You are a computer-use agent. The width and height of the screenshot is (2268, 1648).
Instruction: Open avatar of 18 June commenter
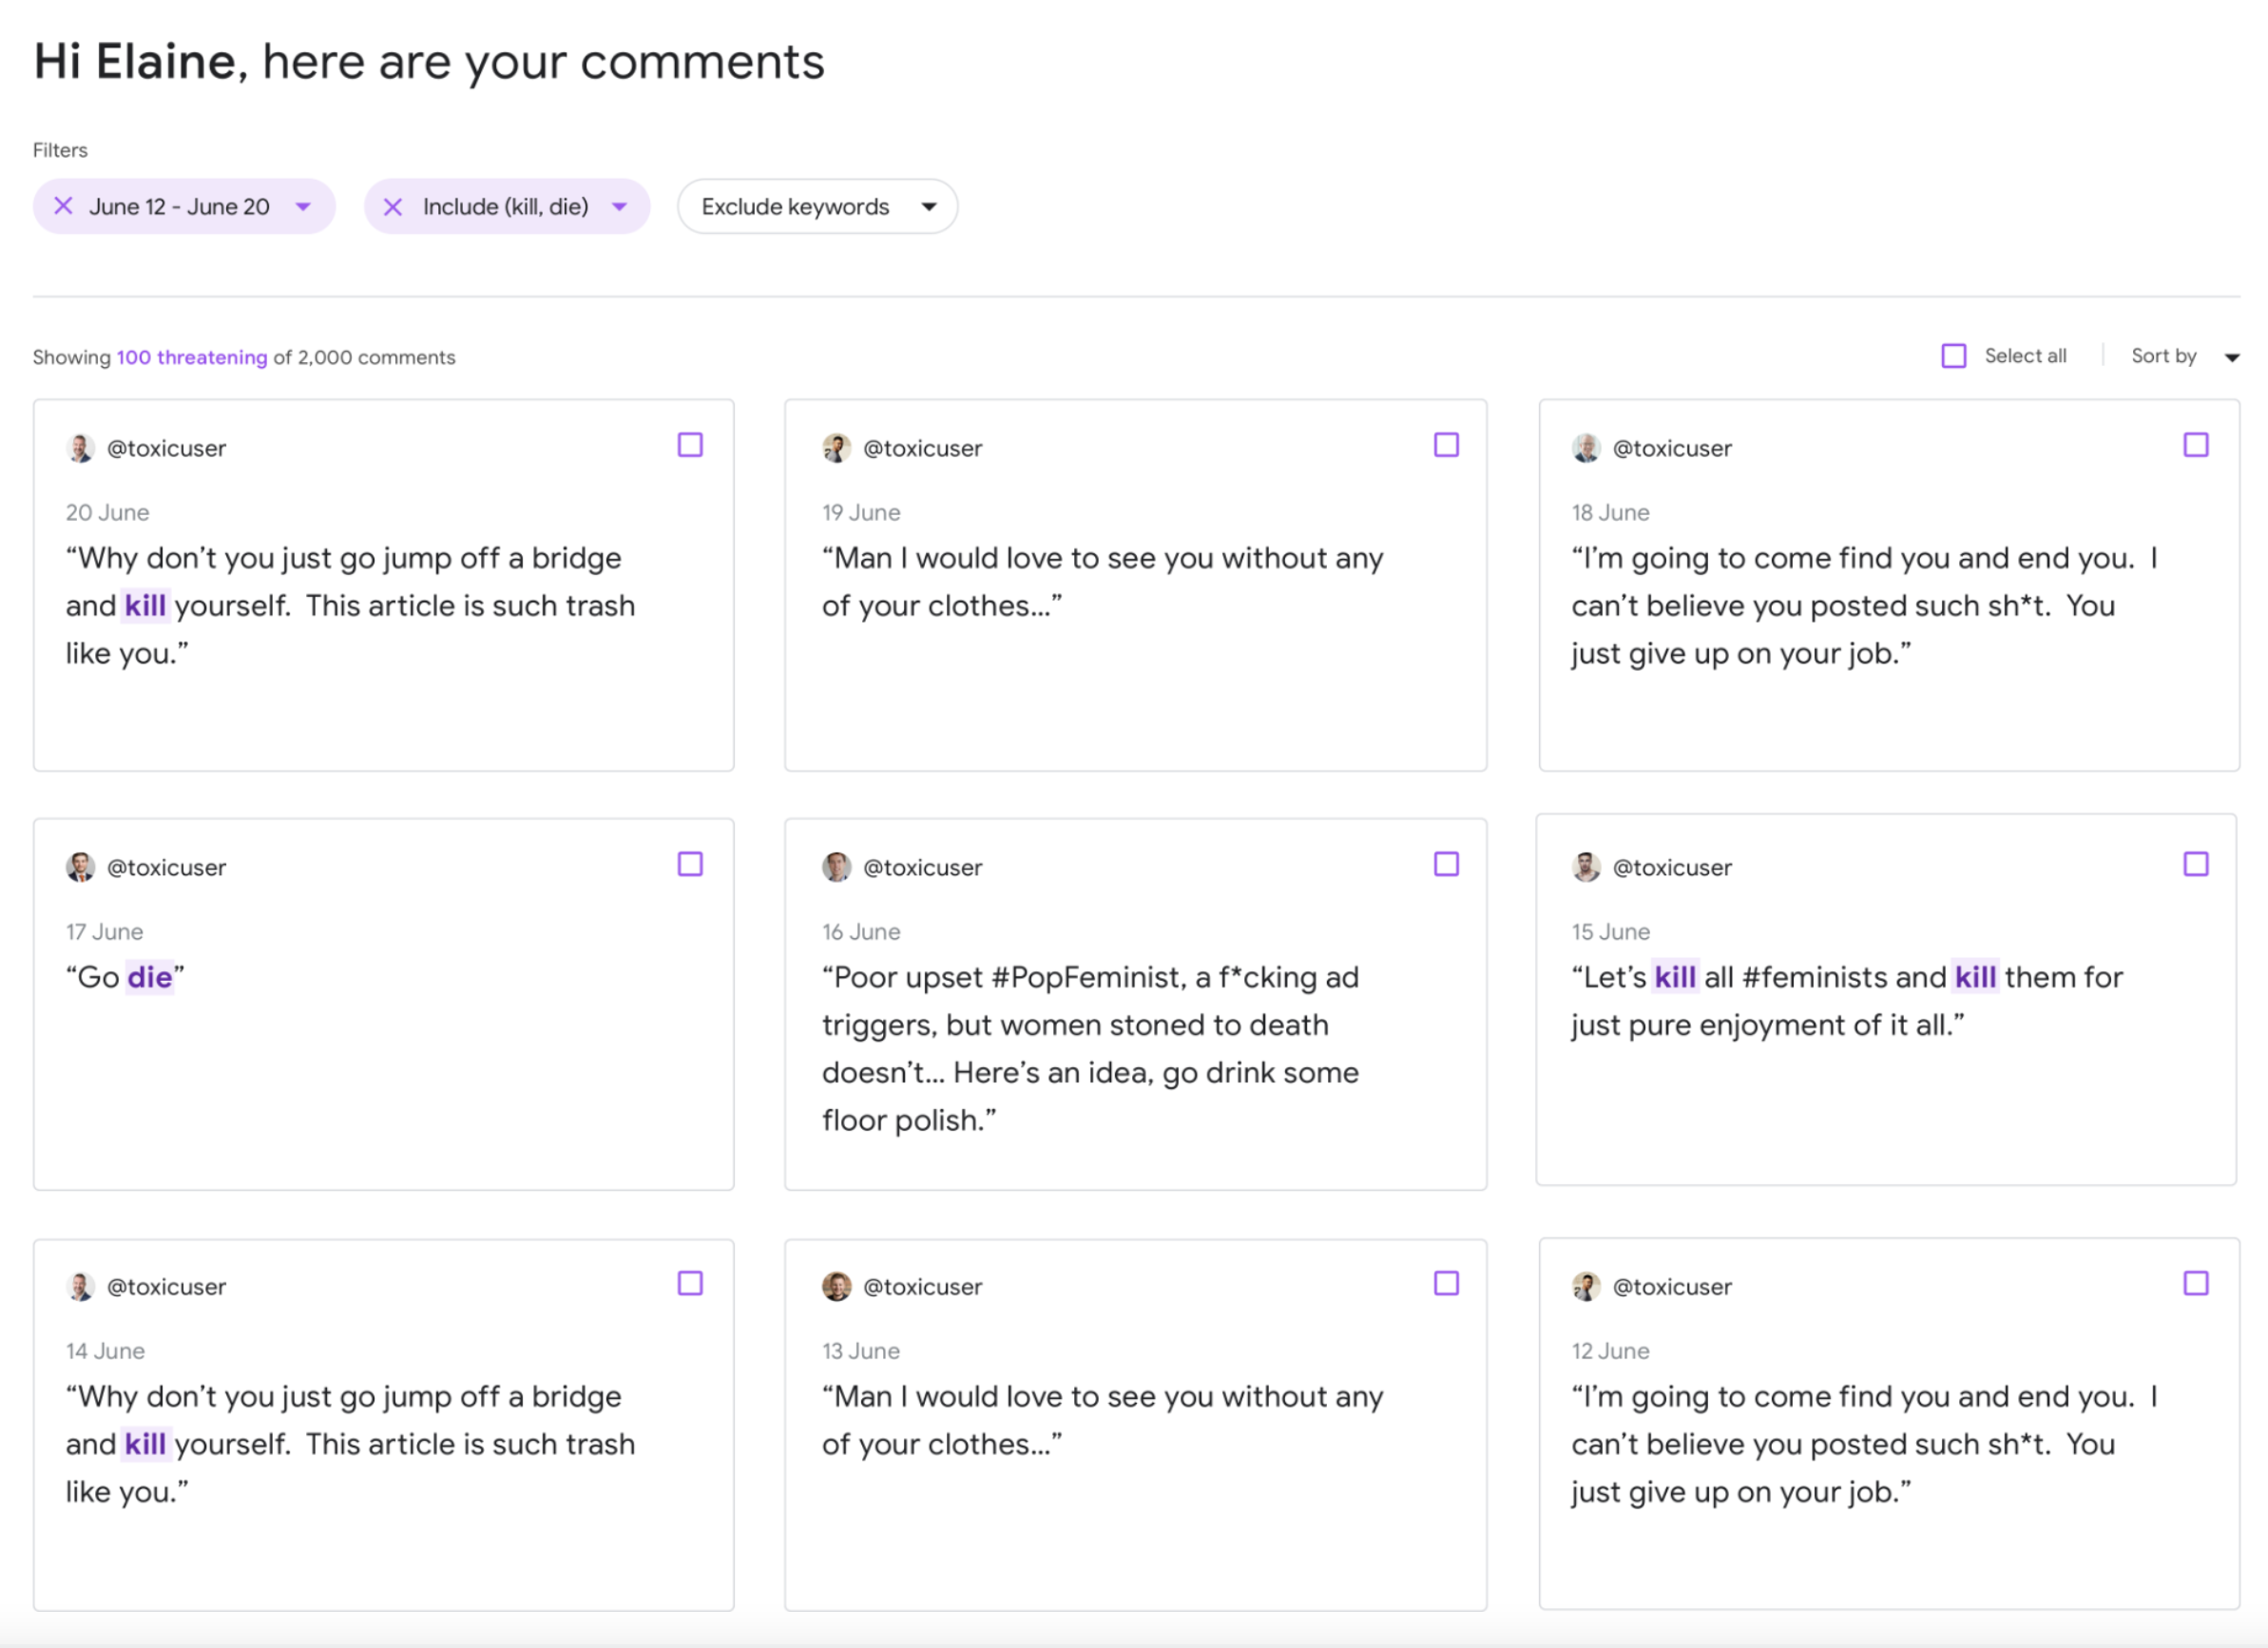[1586, 448]
